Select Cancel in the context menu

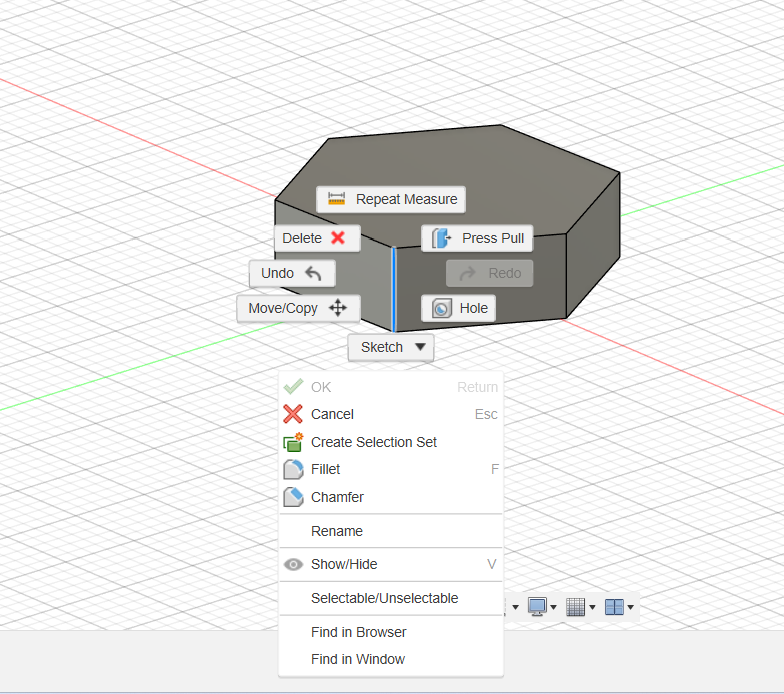[x=390, y=414]
